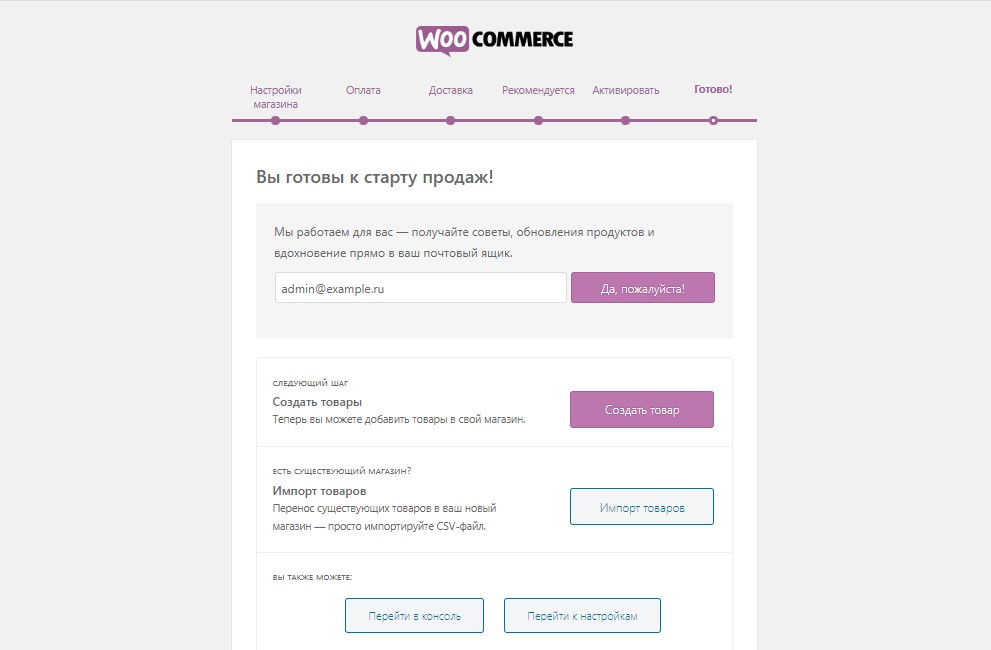The height and width of the screenshot is (650, 991).
Task: Open the Доставка step label
Action: point(451,90)
